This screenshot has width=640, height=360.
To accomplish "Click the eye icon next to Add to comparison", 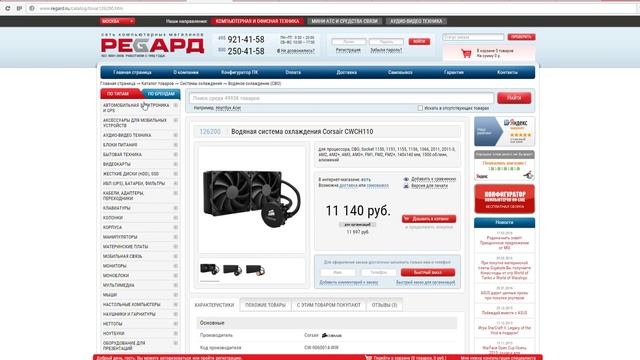I will tap(406, 179).
